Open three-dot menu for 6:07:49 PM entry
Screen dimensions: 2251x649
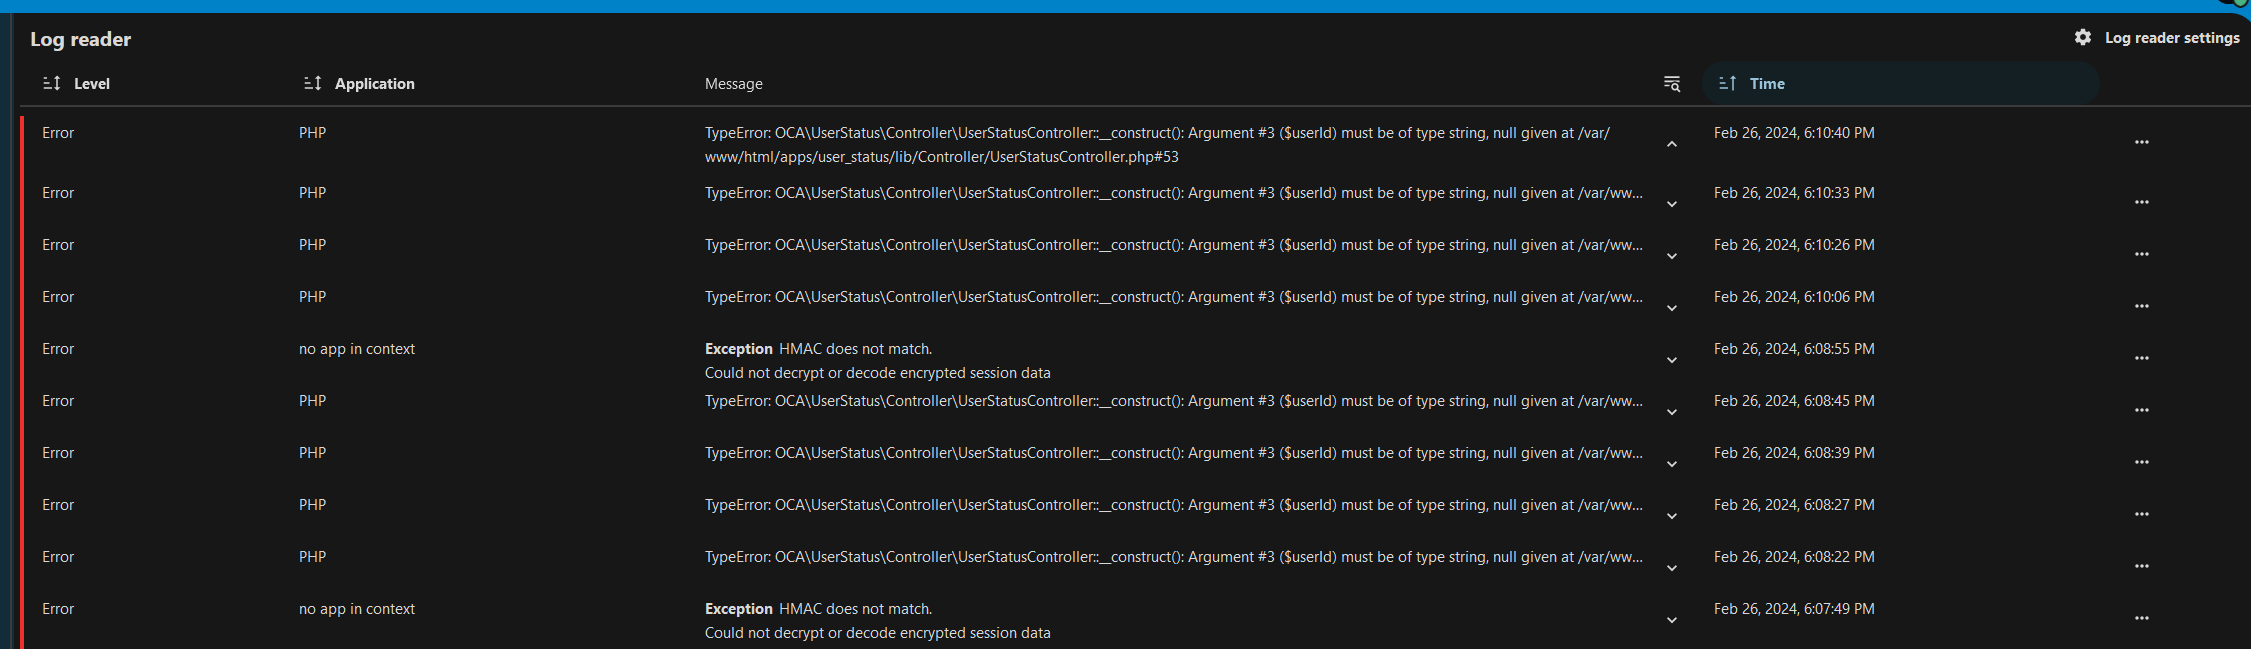coord(2141,618)
